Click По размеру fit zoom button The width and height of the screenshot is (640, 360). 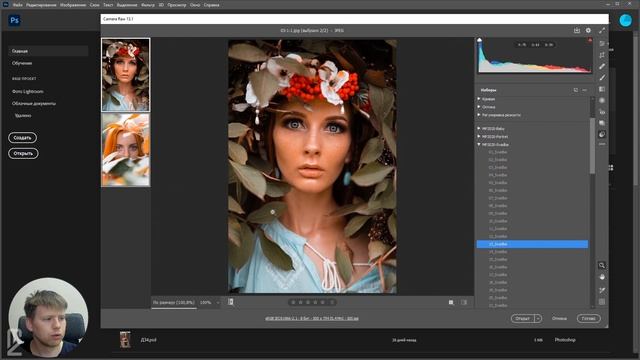pos(174,302)
